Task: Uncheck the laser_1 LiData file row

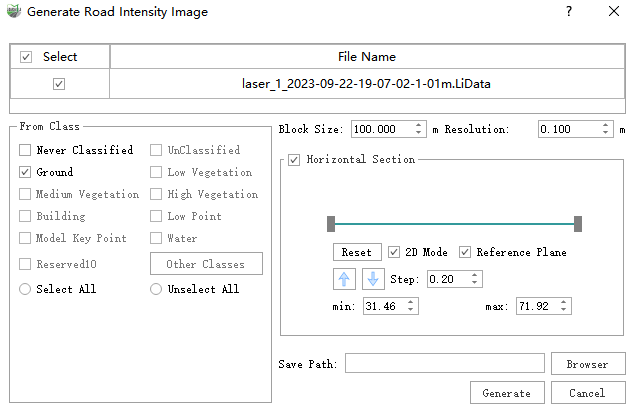Action: (x=59, y=84)
